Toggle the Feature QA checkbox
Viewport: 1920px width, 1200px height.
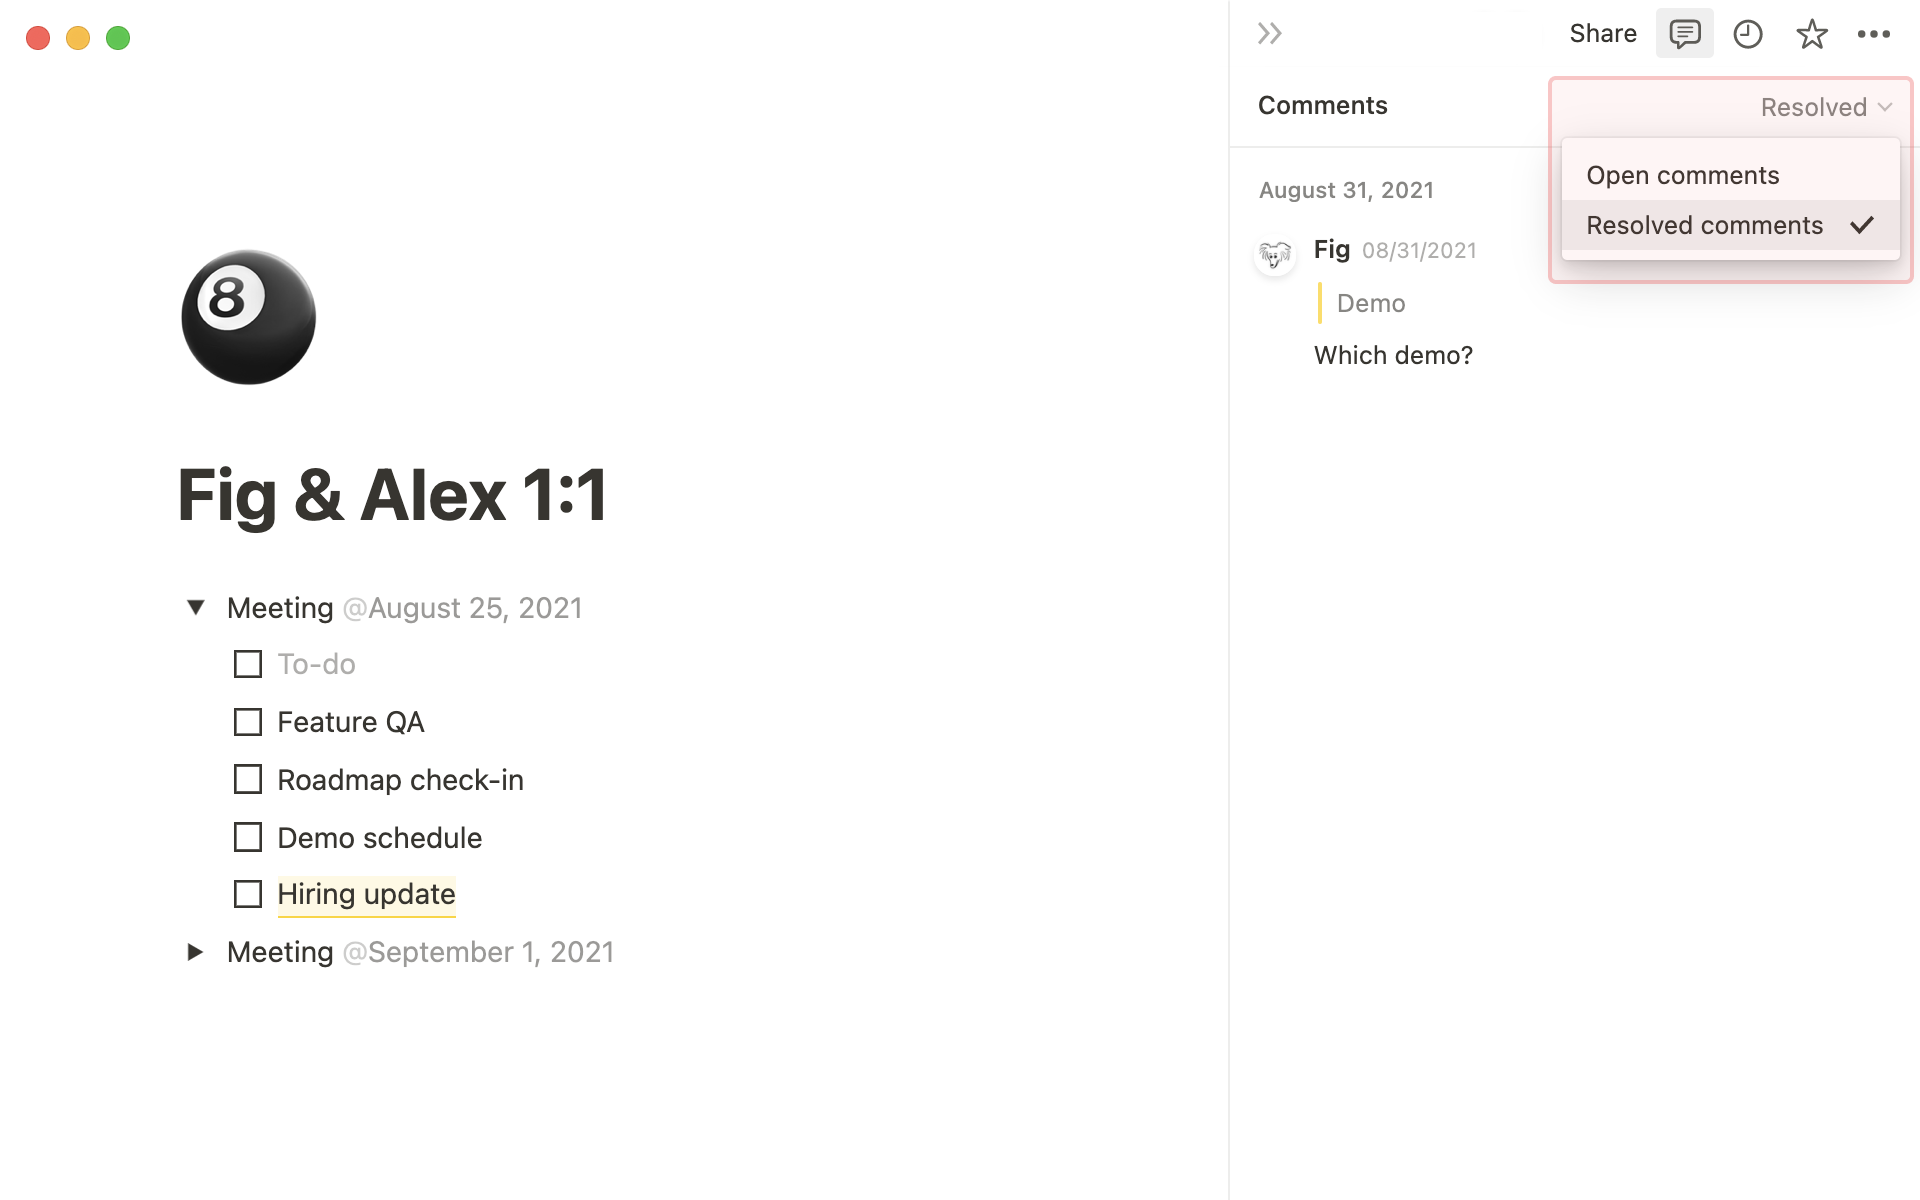pos(247,722)
